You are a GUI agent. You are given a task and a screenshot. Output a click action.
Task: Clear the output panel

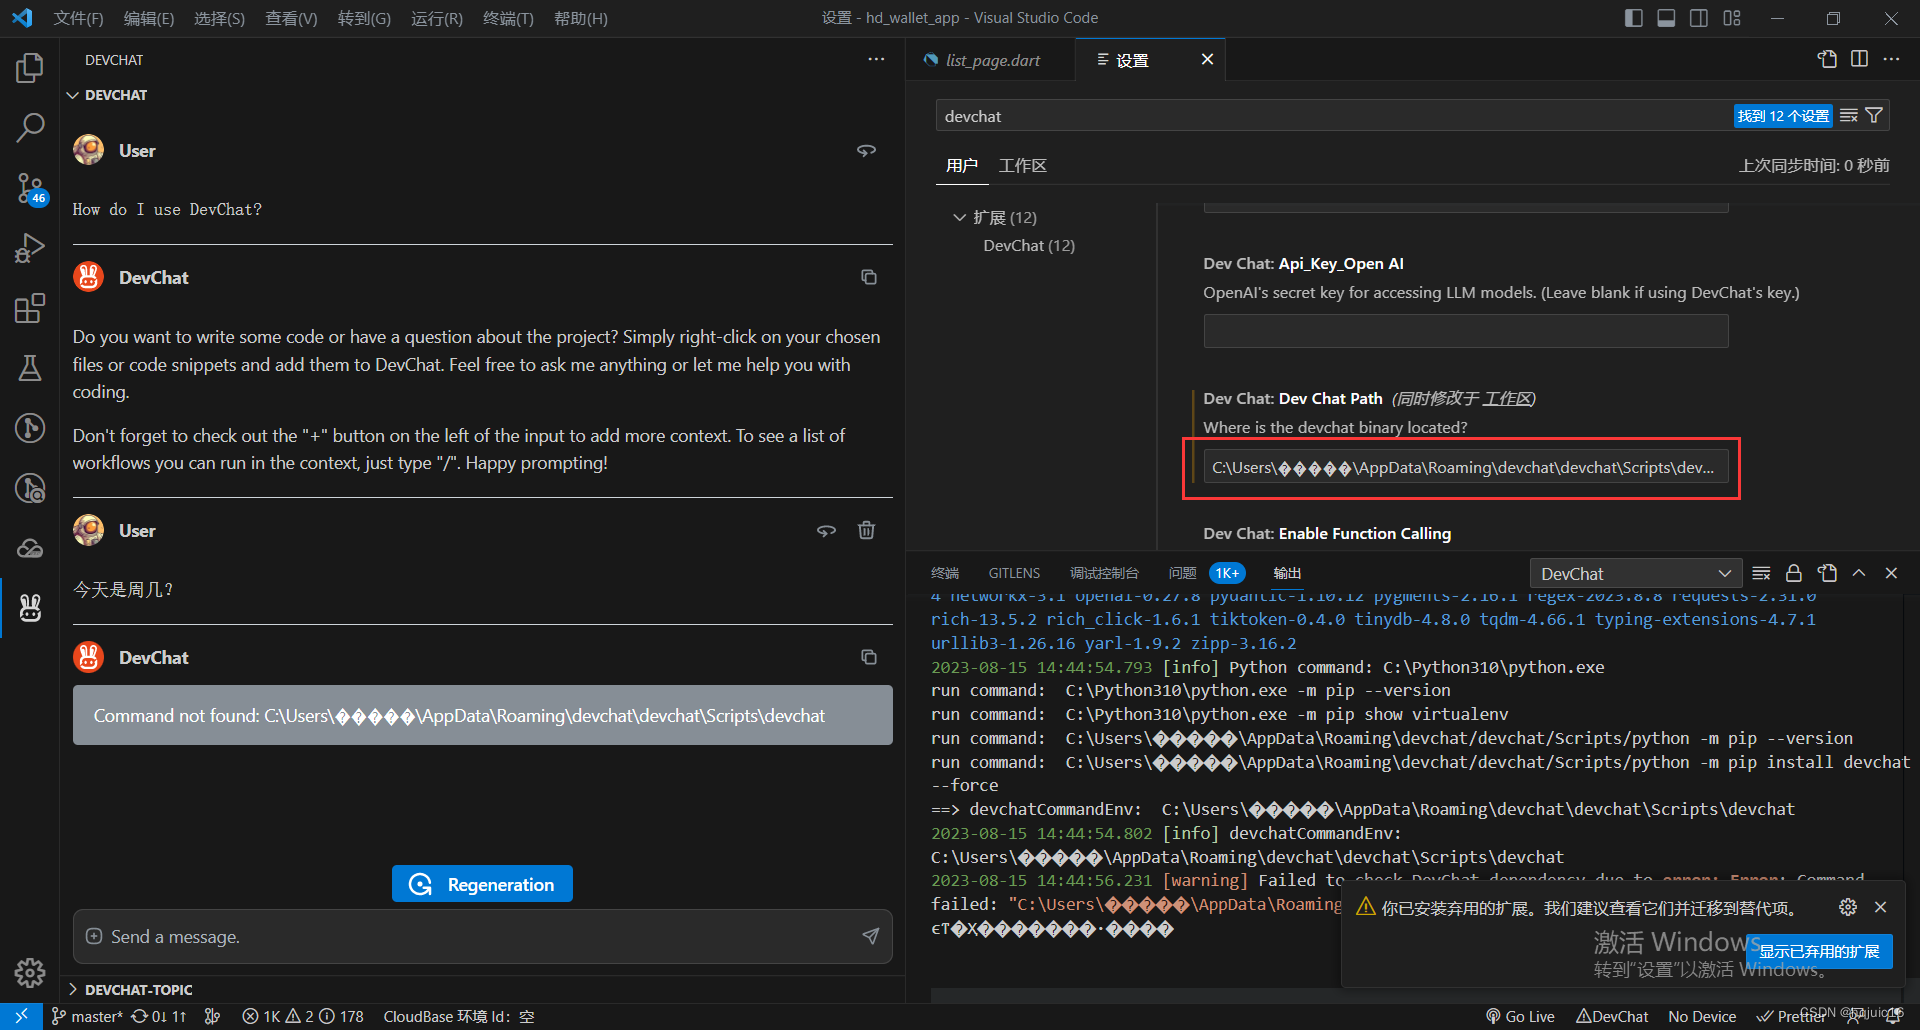(x=1762, y=573)
